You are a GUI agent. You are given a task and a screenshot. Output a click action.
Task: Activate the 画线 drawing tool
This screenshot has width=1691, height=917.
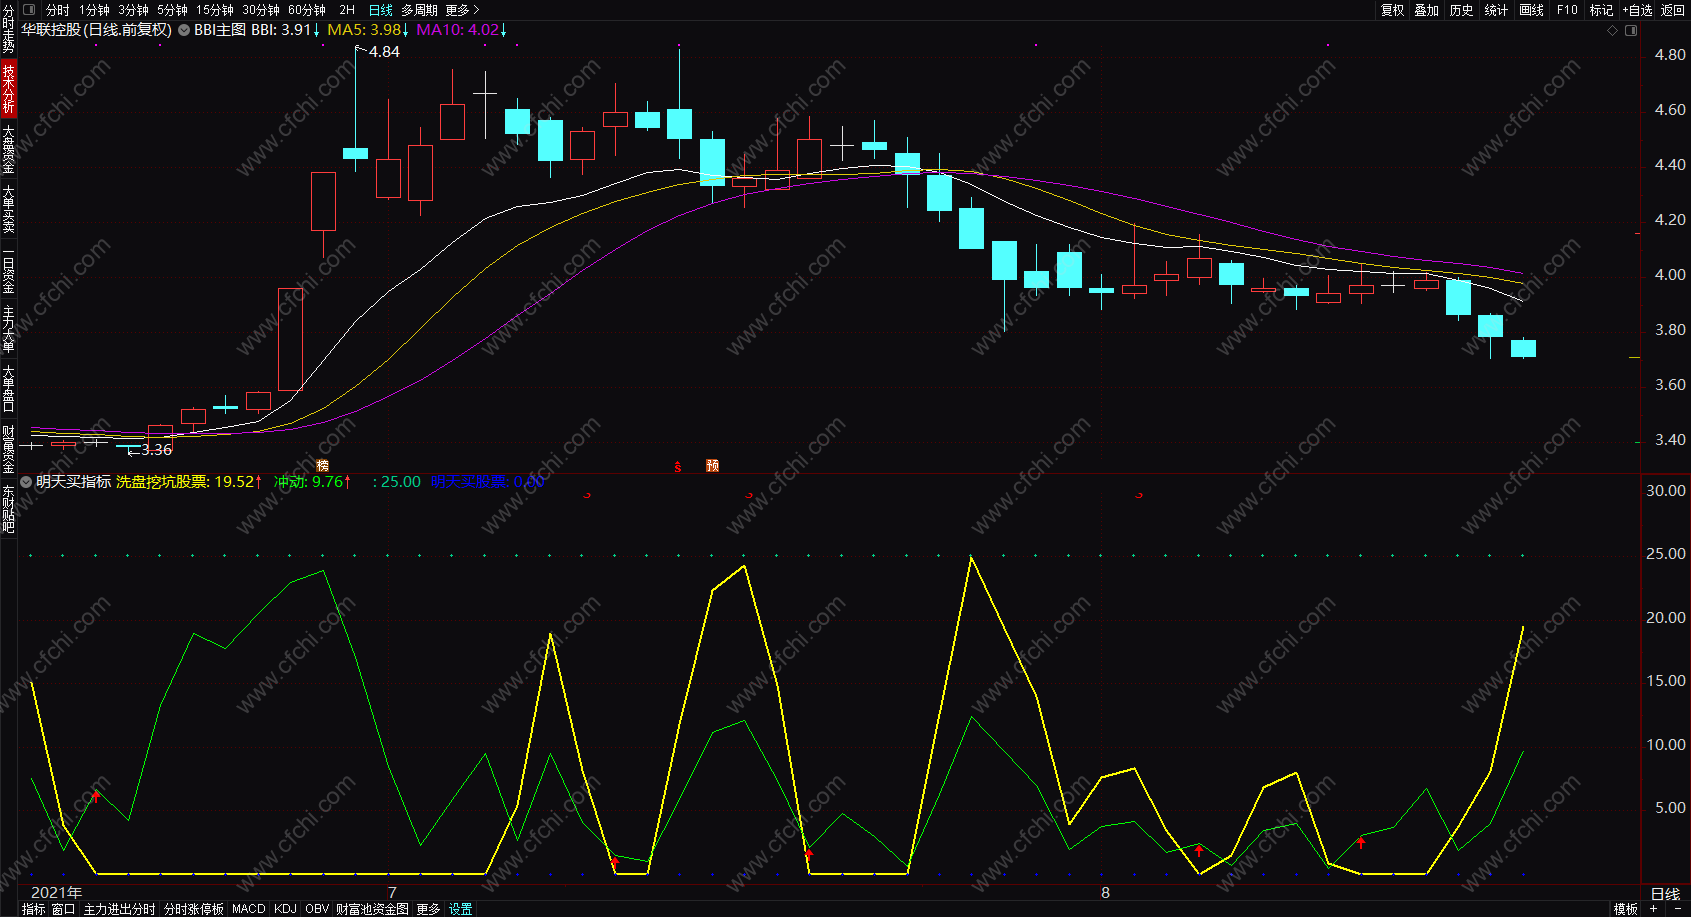1531,10
